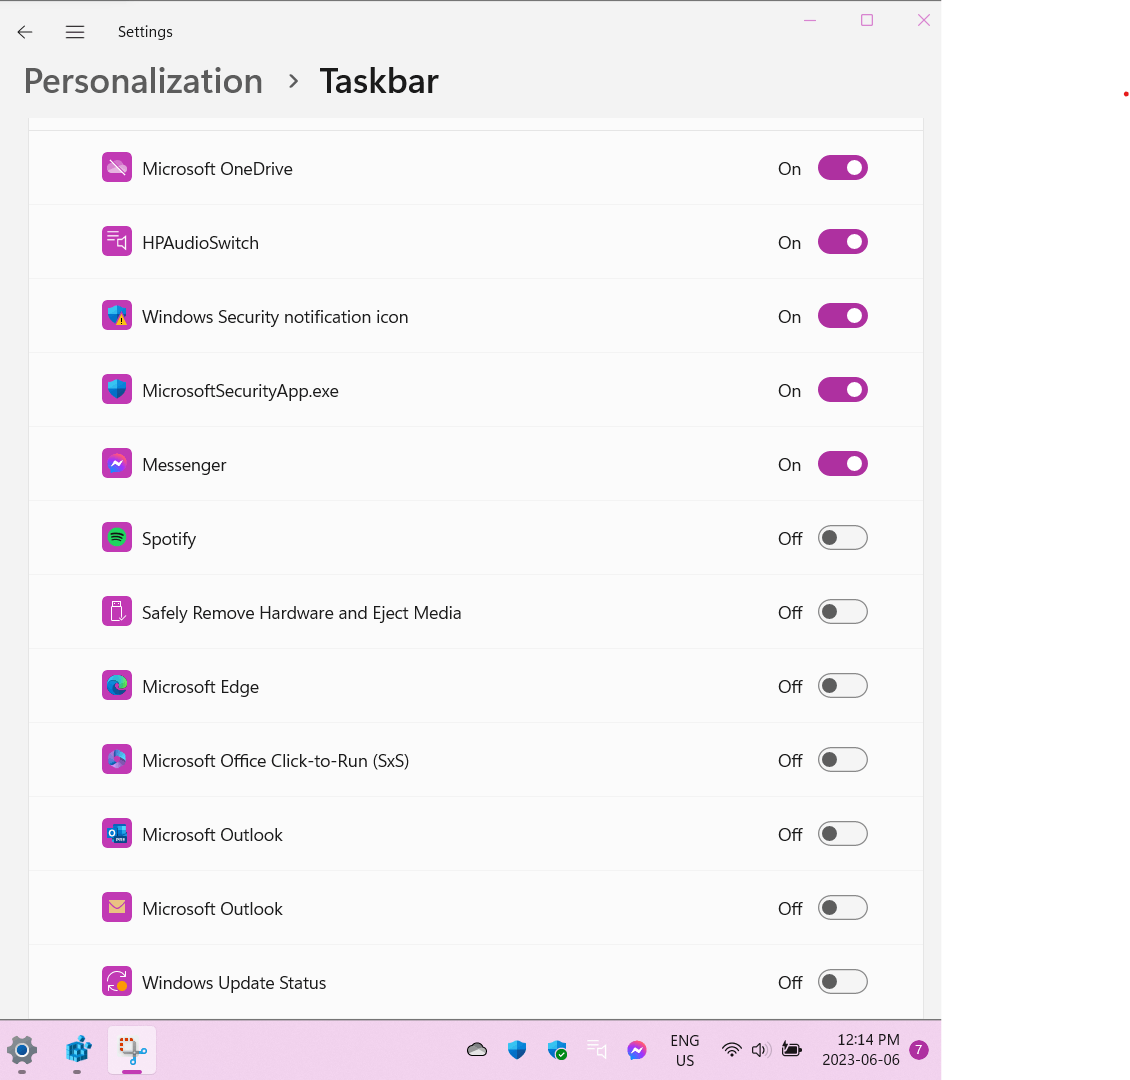
Task: Click the Microsoft OneDrive app icon
Action: pyautogui.click(x=117, y=167)
